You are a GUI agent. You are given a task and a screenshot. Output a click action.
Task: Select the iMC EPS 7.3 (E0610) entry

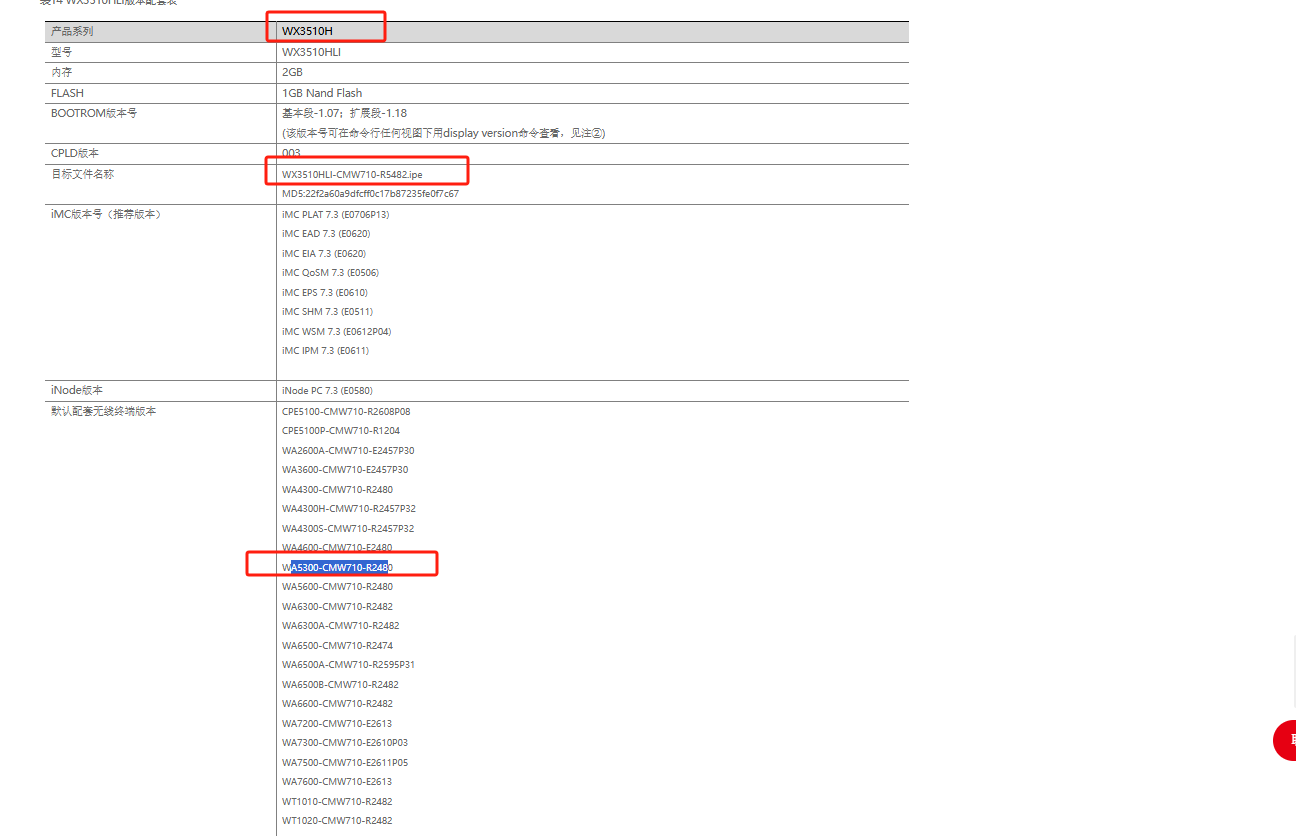tap(325, 293)
